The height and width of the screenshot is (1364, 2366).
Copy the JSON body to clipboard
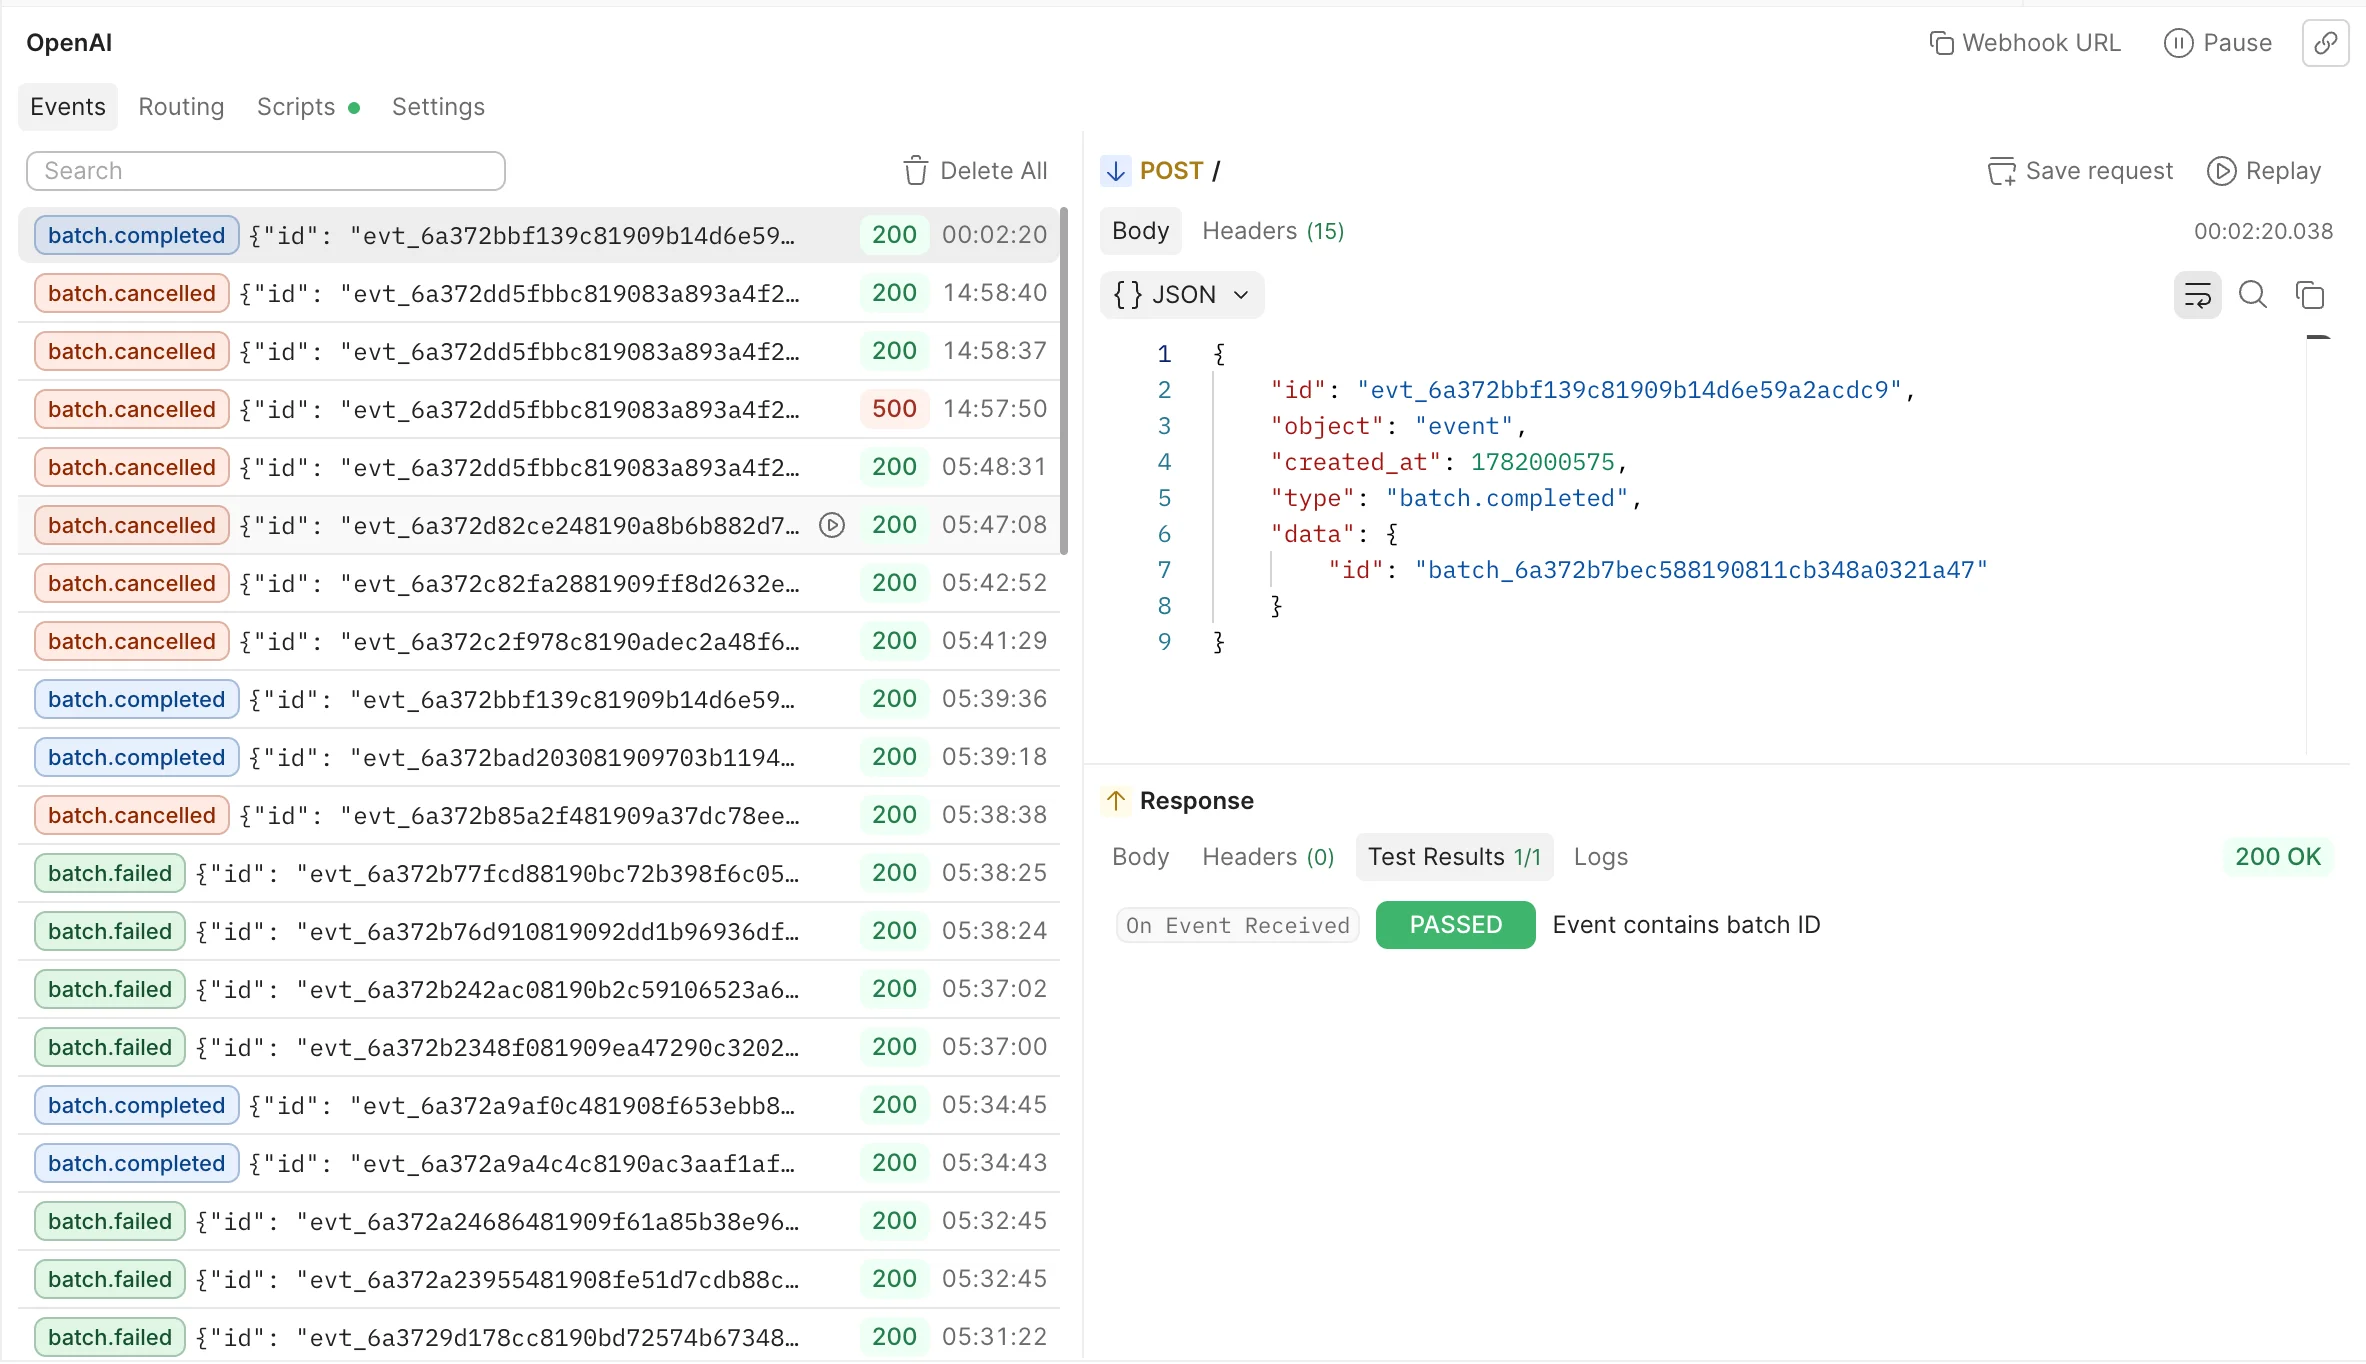coord(2309,295)
